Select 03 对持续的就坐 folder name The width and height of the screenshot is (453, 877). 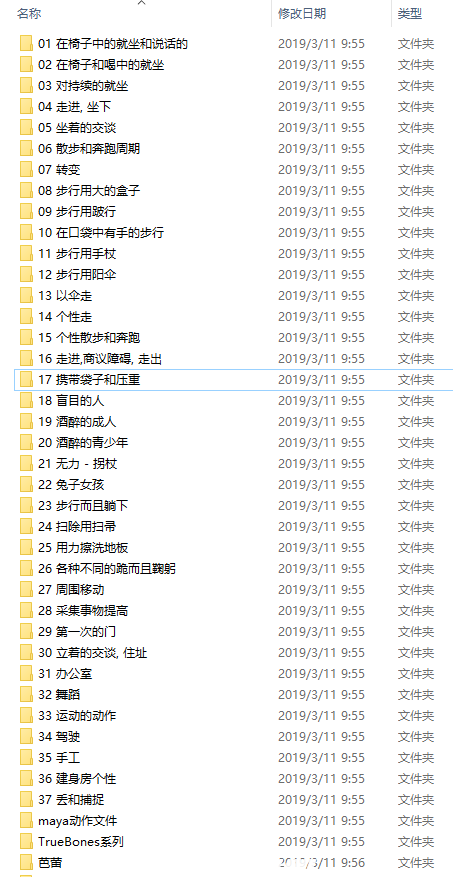[x=83, y=86]
